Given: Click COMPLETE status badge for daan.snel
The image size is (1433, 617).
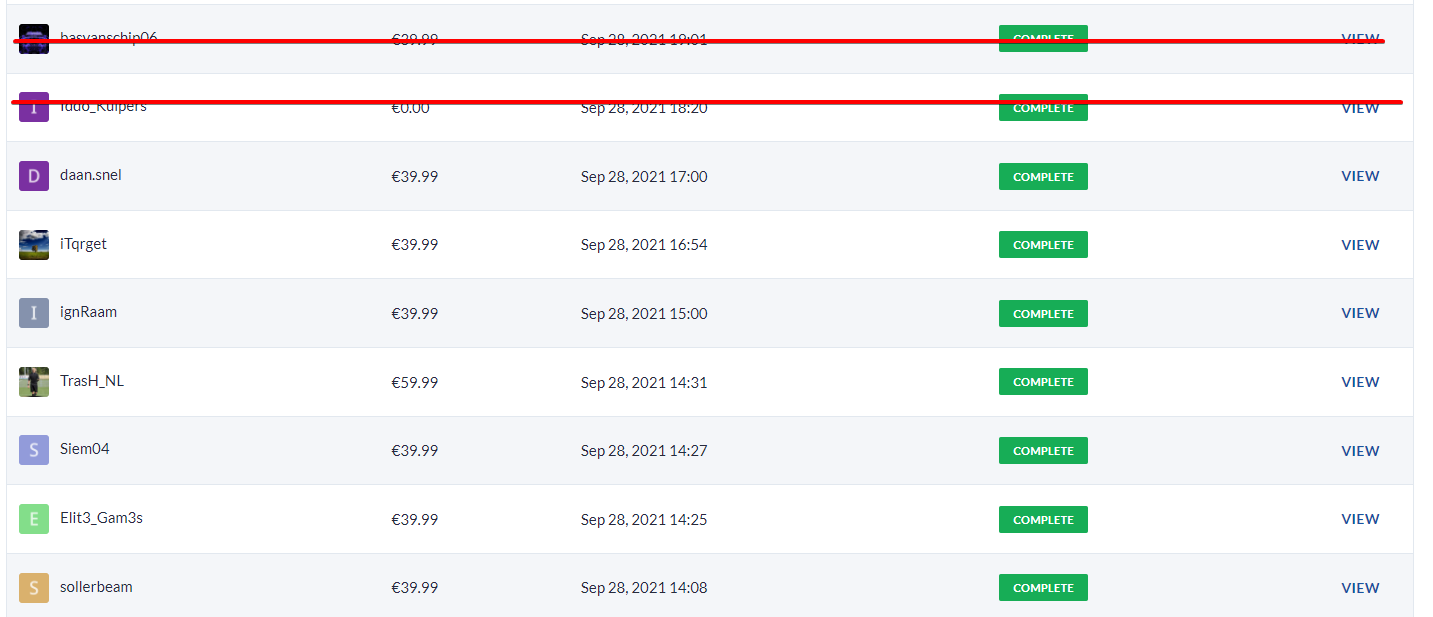Looking at the screenshot, I should tap(1043, 177).
